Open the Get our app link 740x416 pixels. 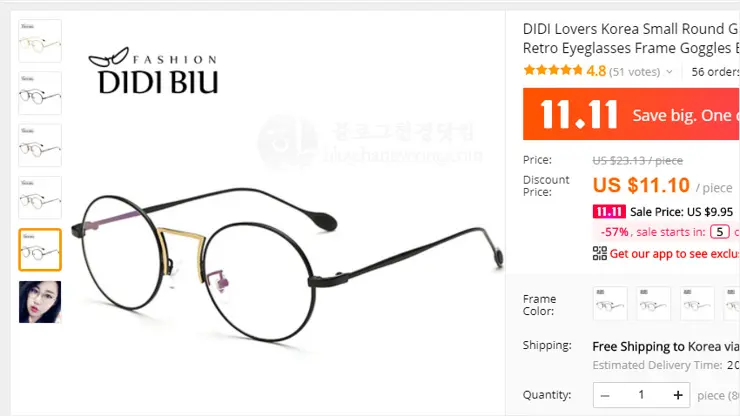(674, 254)
